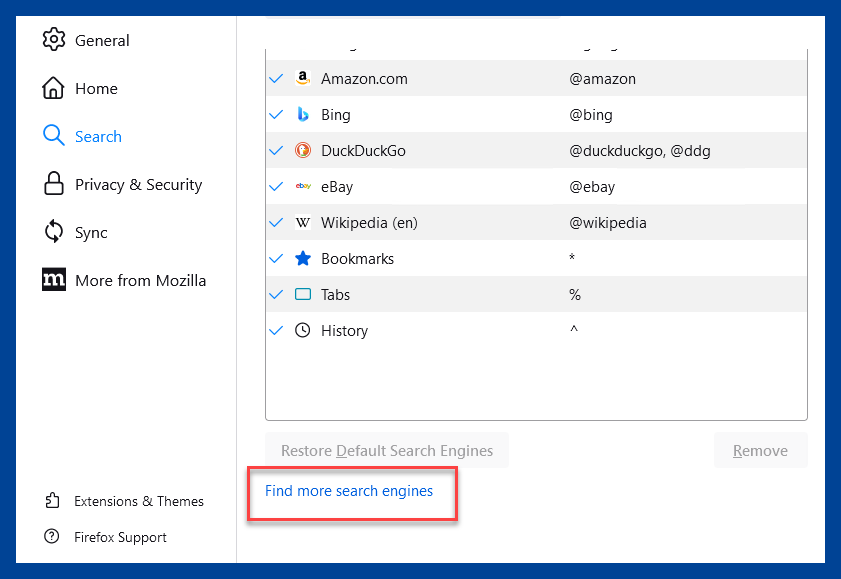
Task: Open the Search settings category
Action: pyautogui.click(x=82, y=136)
